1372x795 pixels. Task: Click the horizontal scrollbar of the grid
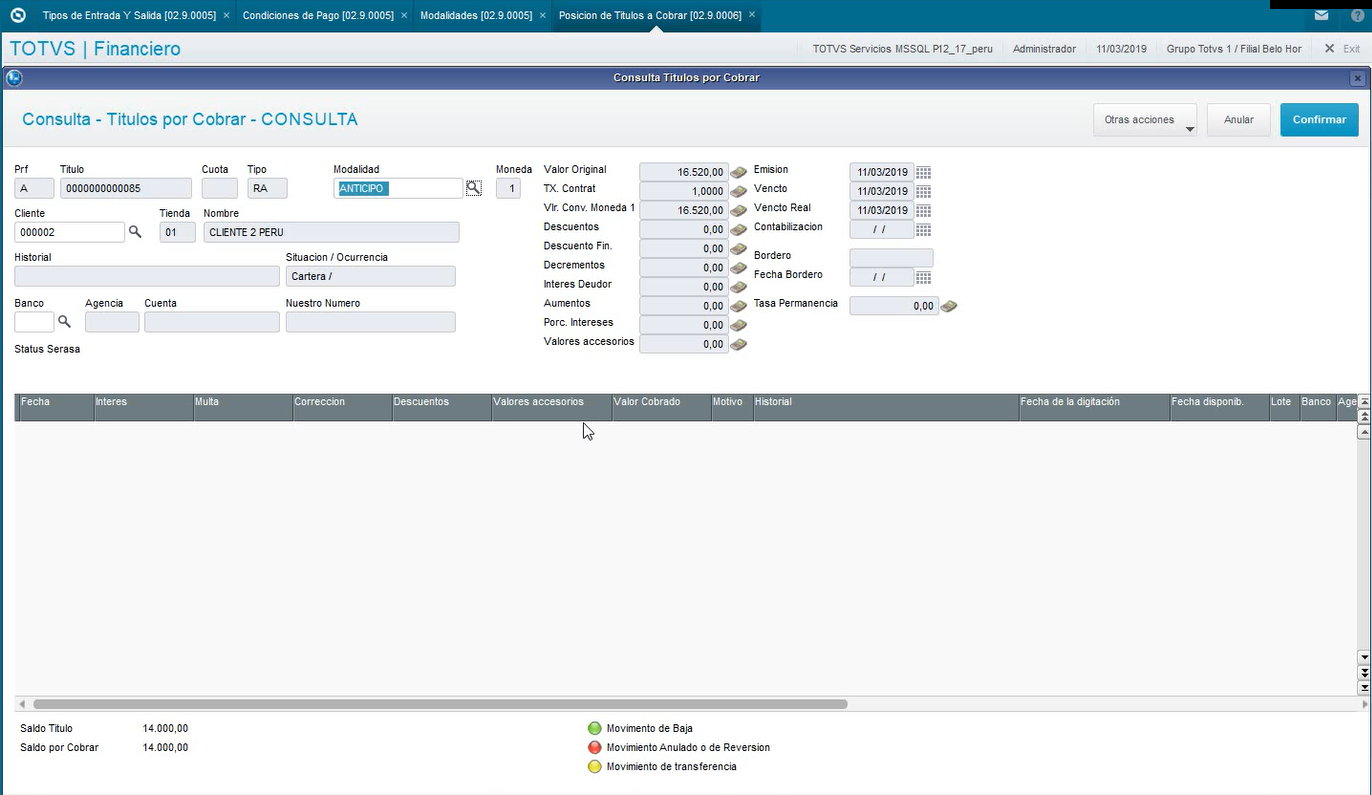pos(440,704)
